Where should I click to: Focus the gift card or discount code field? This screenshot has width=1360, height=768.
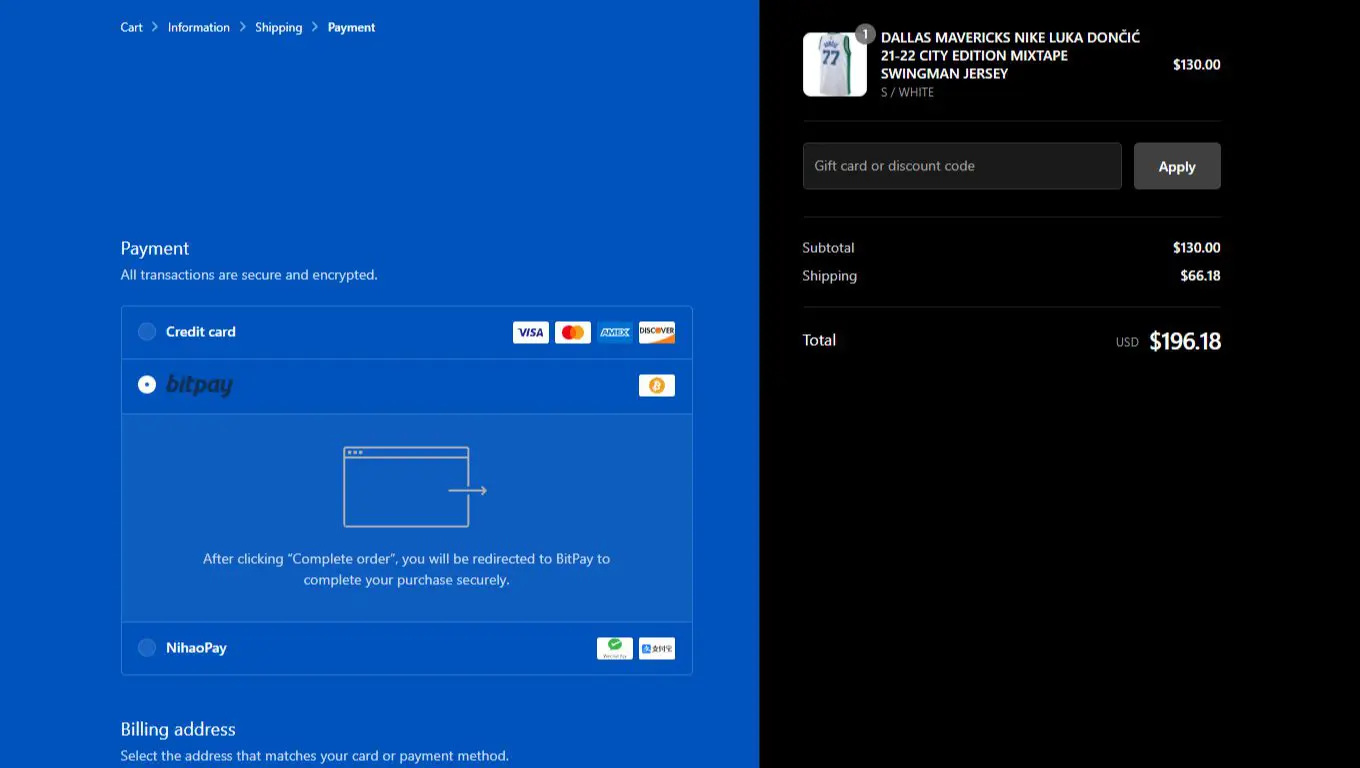(x=962, y=166)
